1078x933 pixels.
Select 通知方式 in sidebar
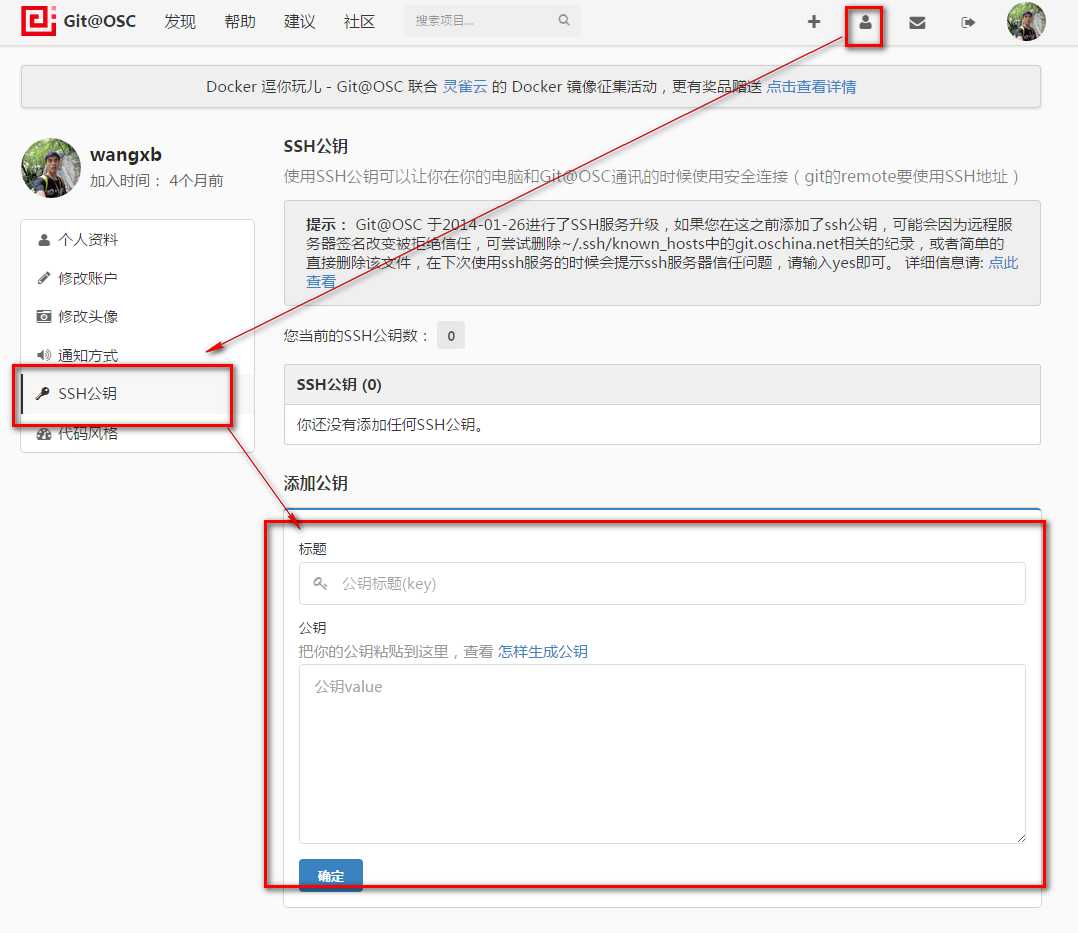click(x=138, y=355)
